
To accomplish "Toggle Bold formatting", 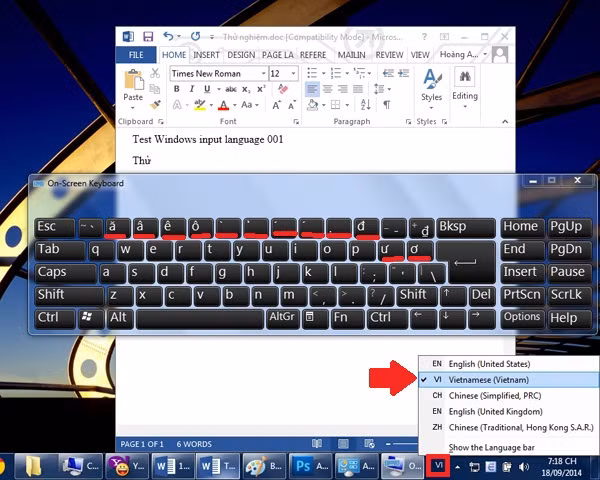I will click(x=176, y=89).
